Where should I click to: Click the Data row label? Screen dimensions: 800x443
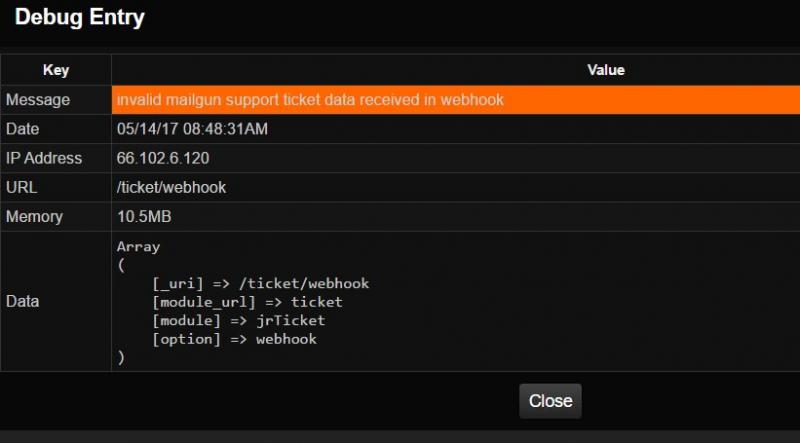[23, 301]
